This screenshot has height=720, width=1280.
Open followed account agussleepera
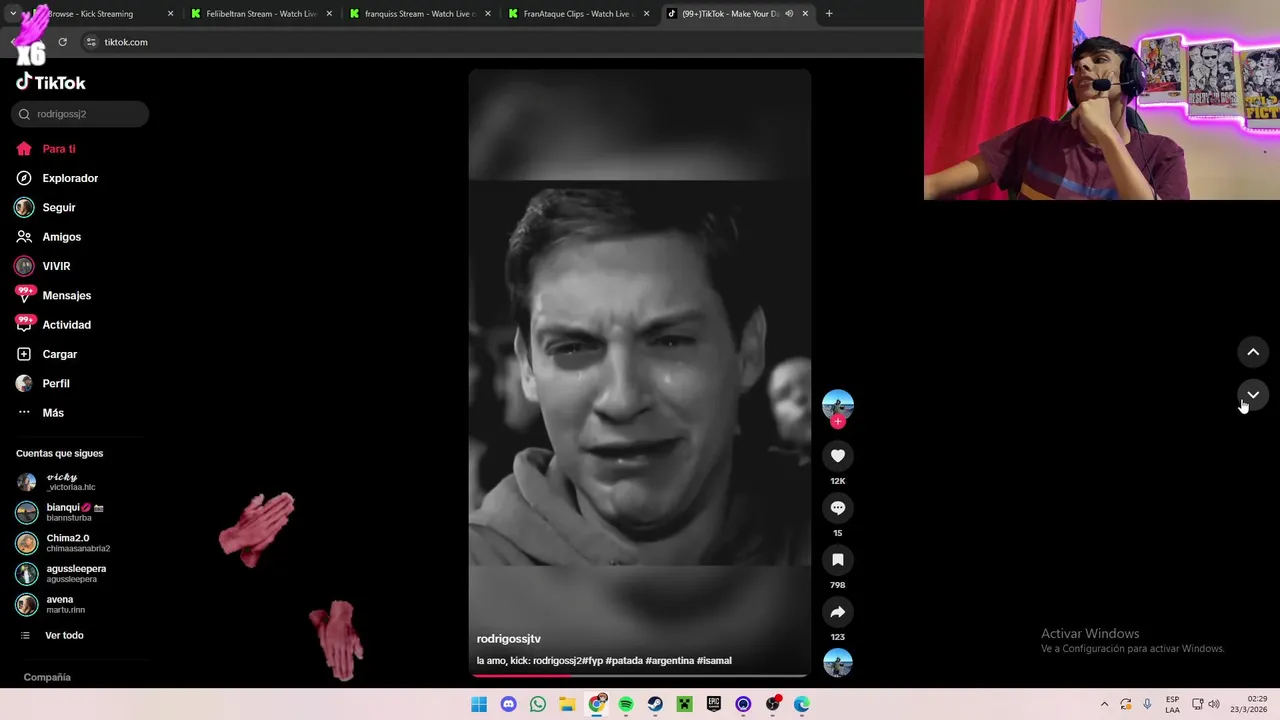(x=62, y=574)
